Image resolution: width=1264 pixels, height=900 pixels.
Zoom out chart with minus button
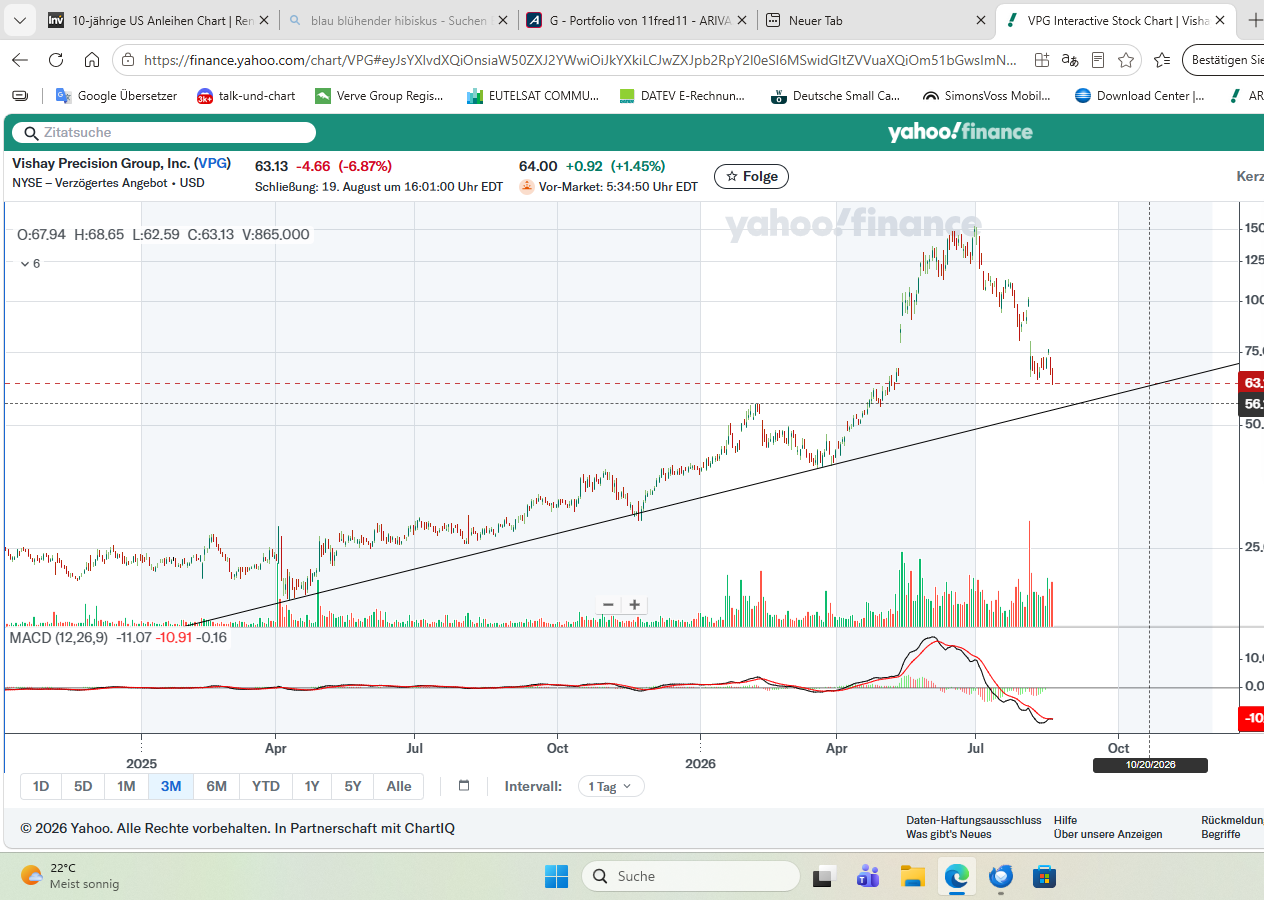coord(608,605)
